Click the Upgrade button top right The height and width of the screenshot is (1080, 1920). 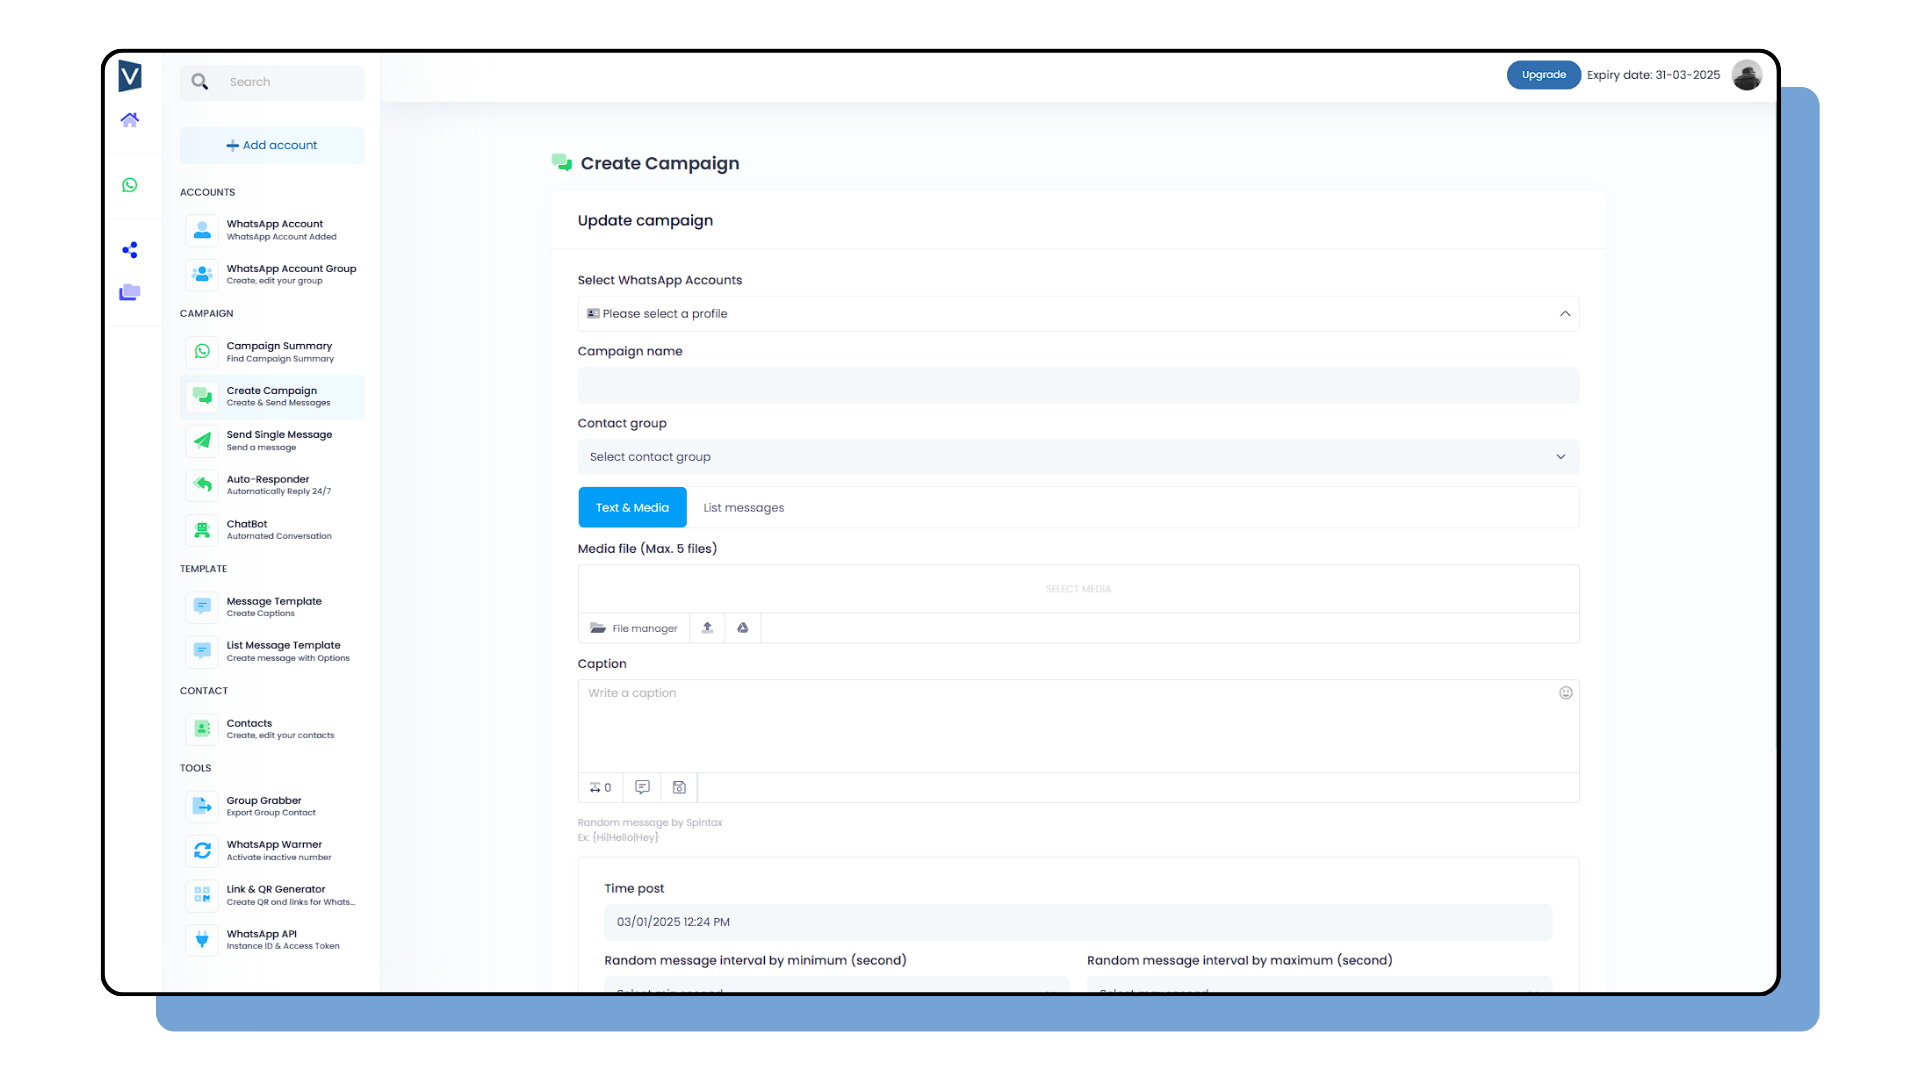coord(1543,75)
